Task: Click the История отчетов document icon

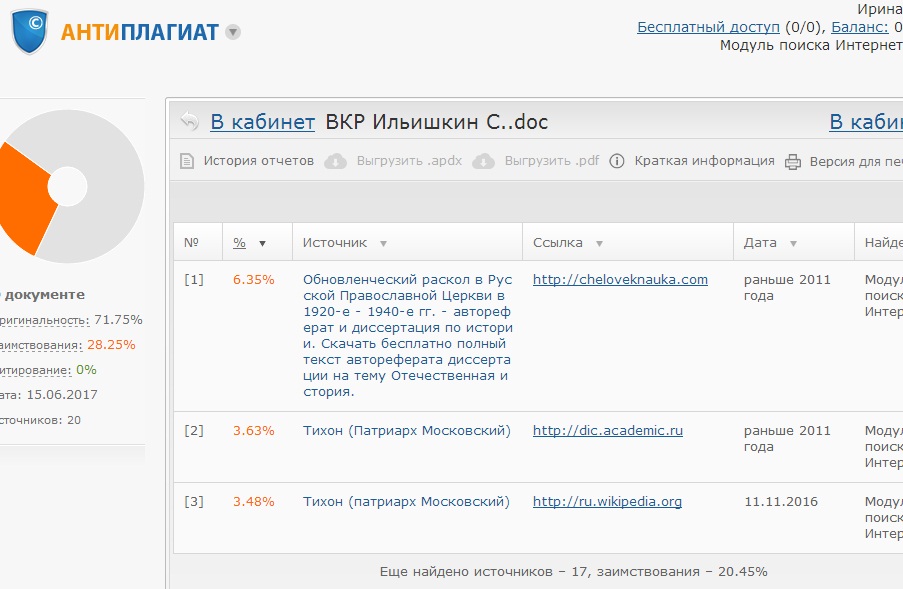Action: pyautogui.click(x=187, y=161)
